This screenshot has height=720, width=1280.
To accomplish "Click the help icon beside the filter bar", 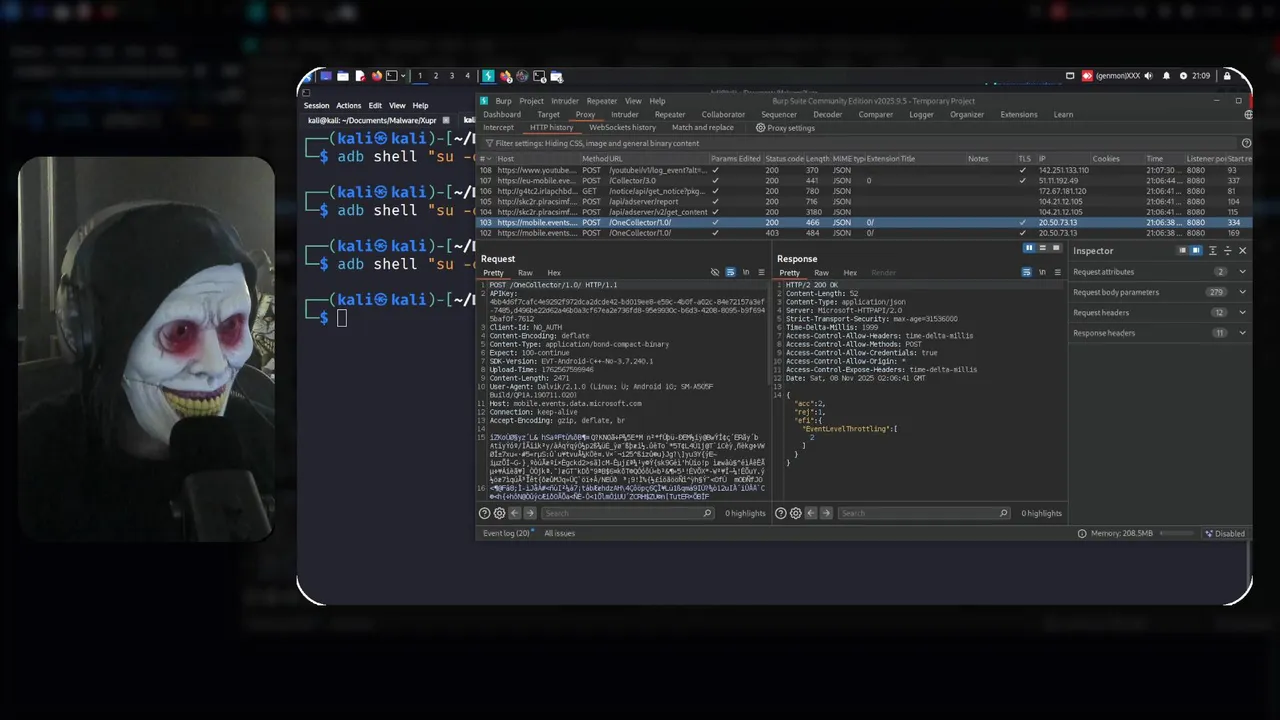I will pyautogui.click(x=1246, y=143).
